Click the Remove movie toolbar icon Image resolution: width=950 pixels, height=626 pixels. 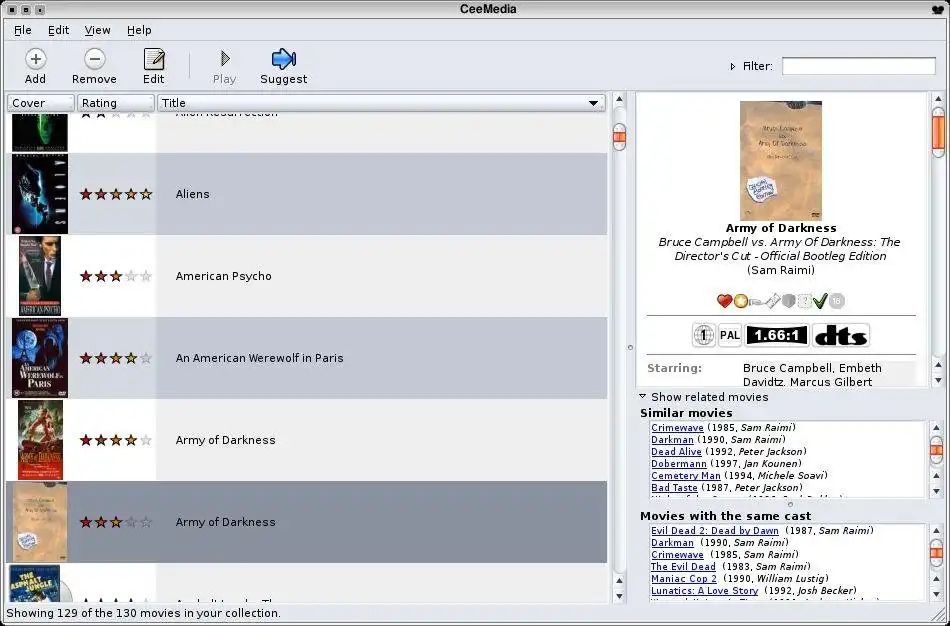coord(94,59)
